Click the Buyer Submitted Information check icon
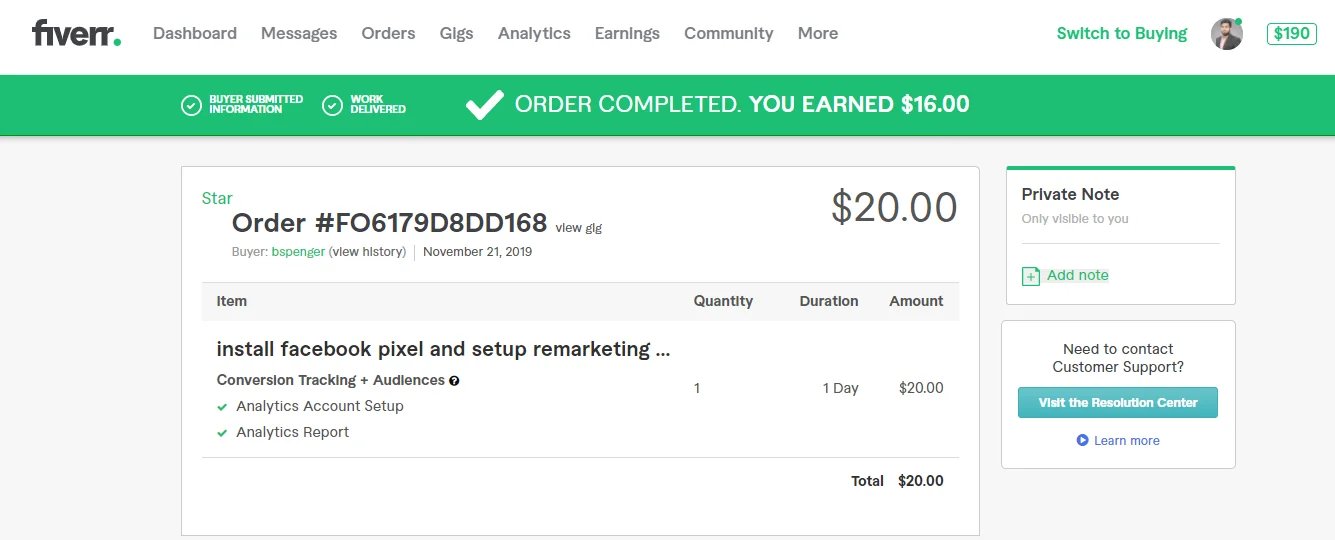Image resolution: width=1335 pixels, height=540 pixels. click(191, 105)
